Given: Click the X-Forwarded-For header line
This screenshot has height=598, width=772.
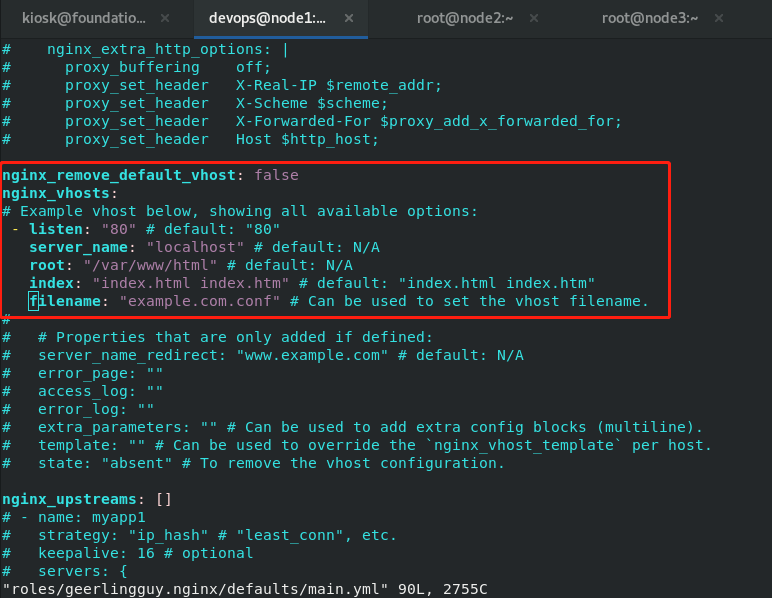Looking at the screenshot, I should (312, 121).
